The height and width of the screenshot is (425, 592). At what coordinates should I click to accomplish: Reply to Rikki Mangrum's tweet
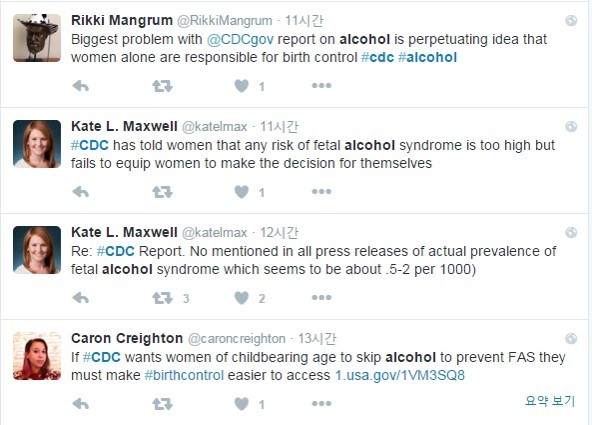(x=80, y=86)
